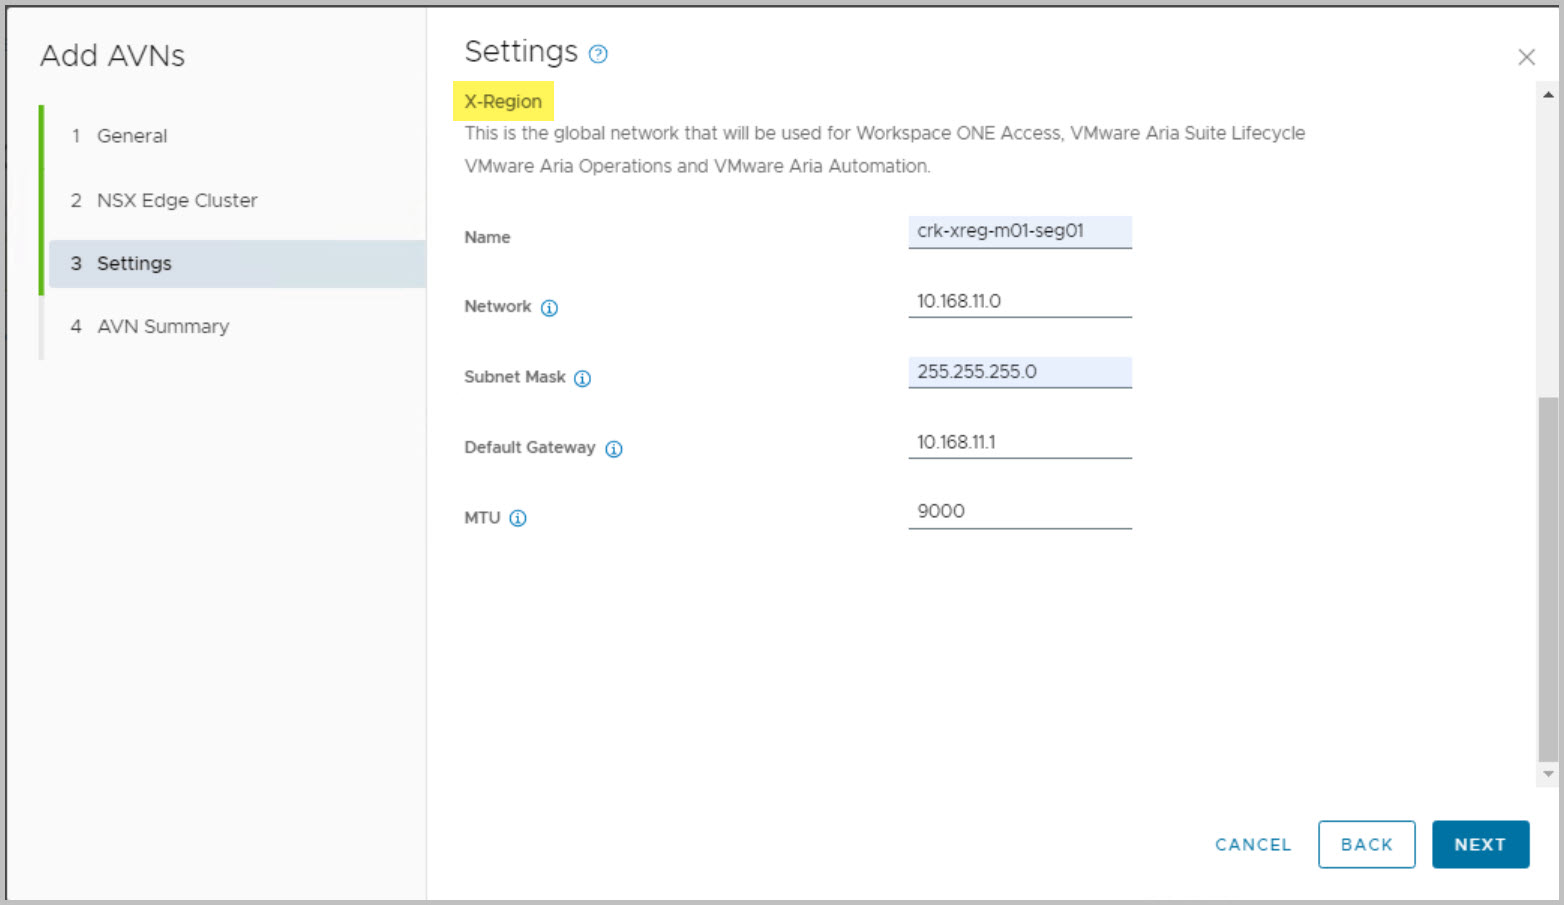Click the scrollbar up arrow
This screenshot has width=1564, height=905.
pyautogui.click(x=1548, y=95)
